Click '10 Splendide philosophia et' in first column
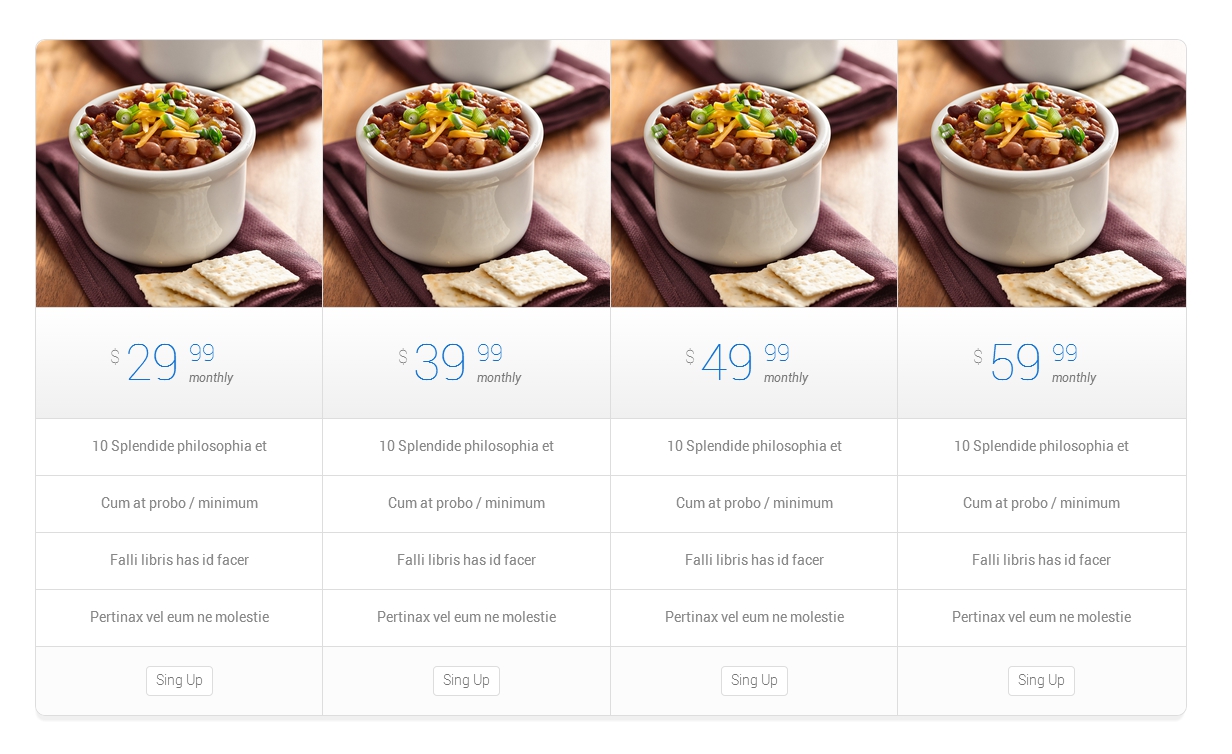Viewport: 1232px width, 754px height. click(x=179, y=446)
